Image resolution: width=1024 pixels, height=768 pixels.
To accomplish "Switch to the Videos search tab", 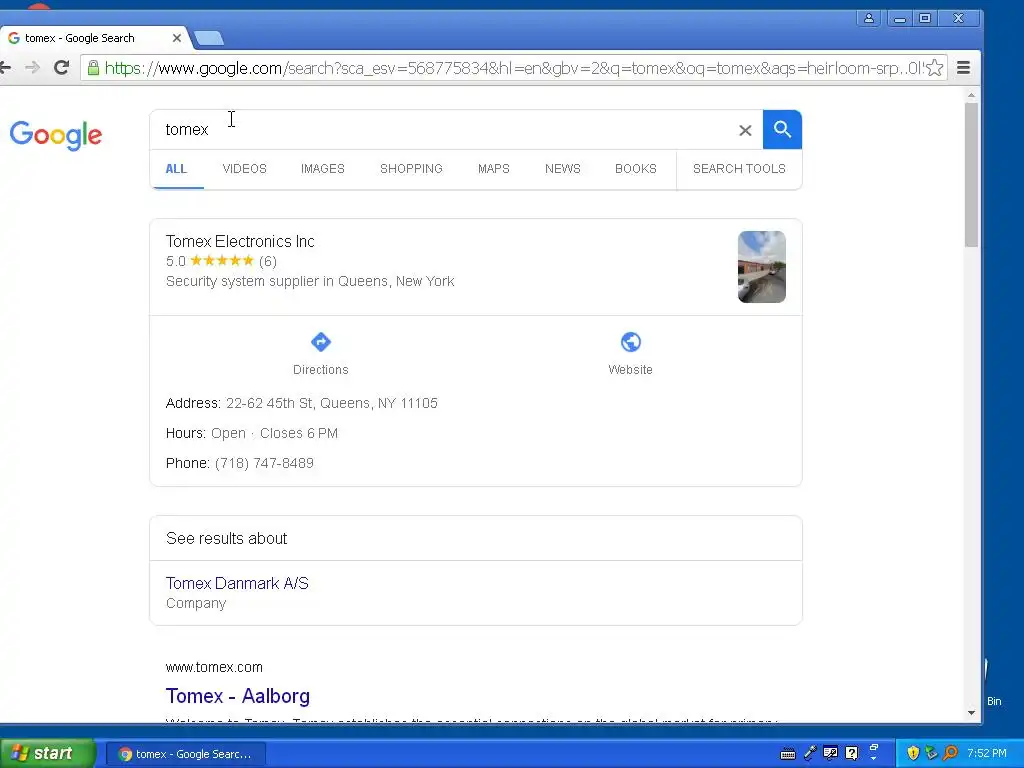I will [244, 168].
